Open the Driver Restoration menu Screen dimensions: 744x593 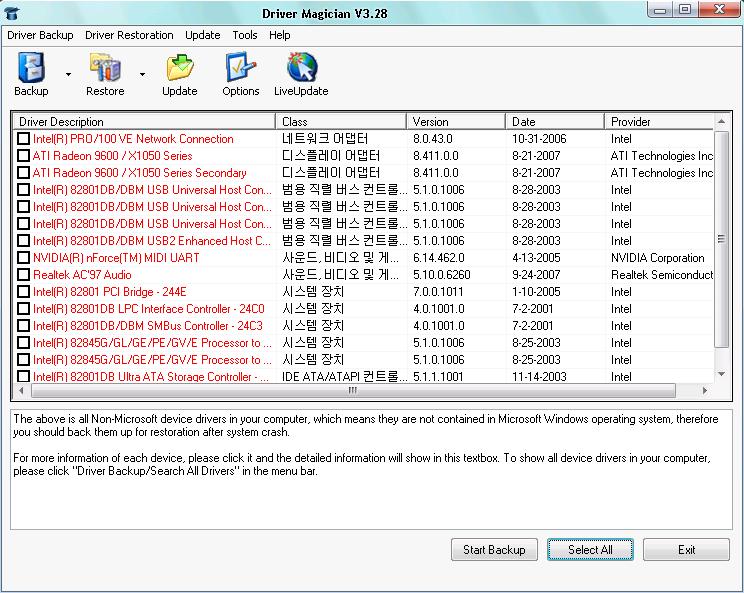(x=129, y=35)
